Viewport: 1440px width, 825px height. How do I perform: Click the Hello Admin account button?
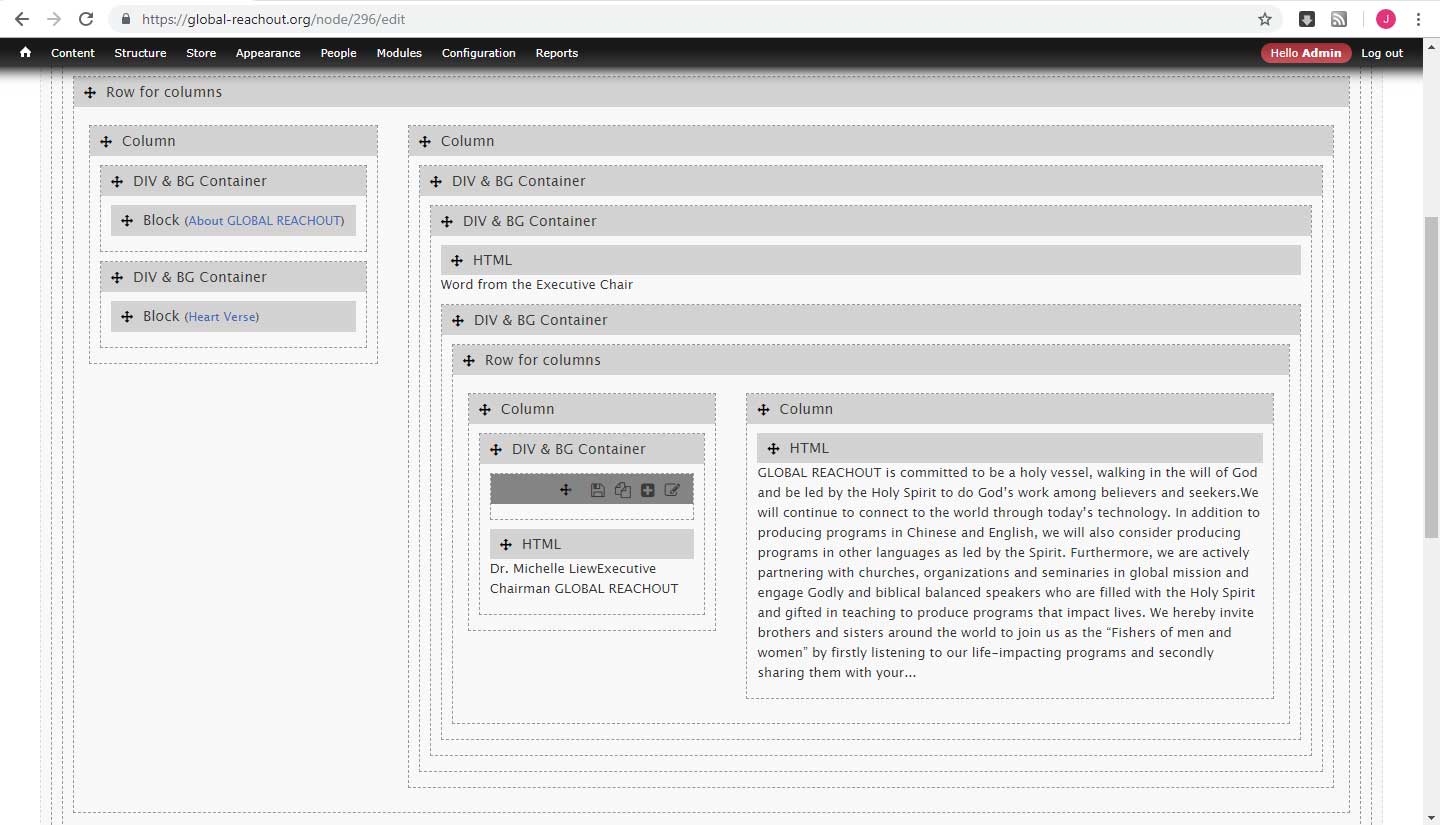1306,53
